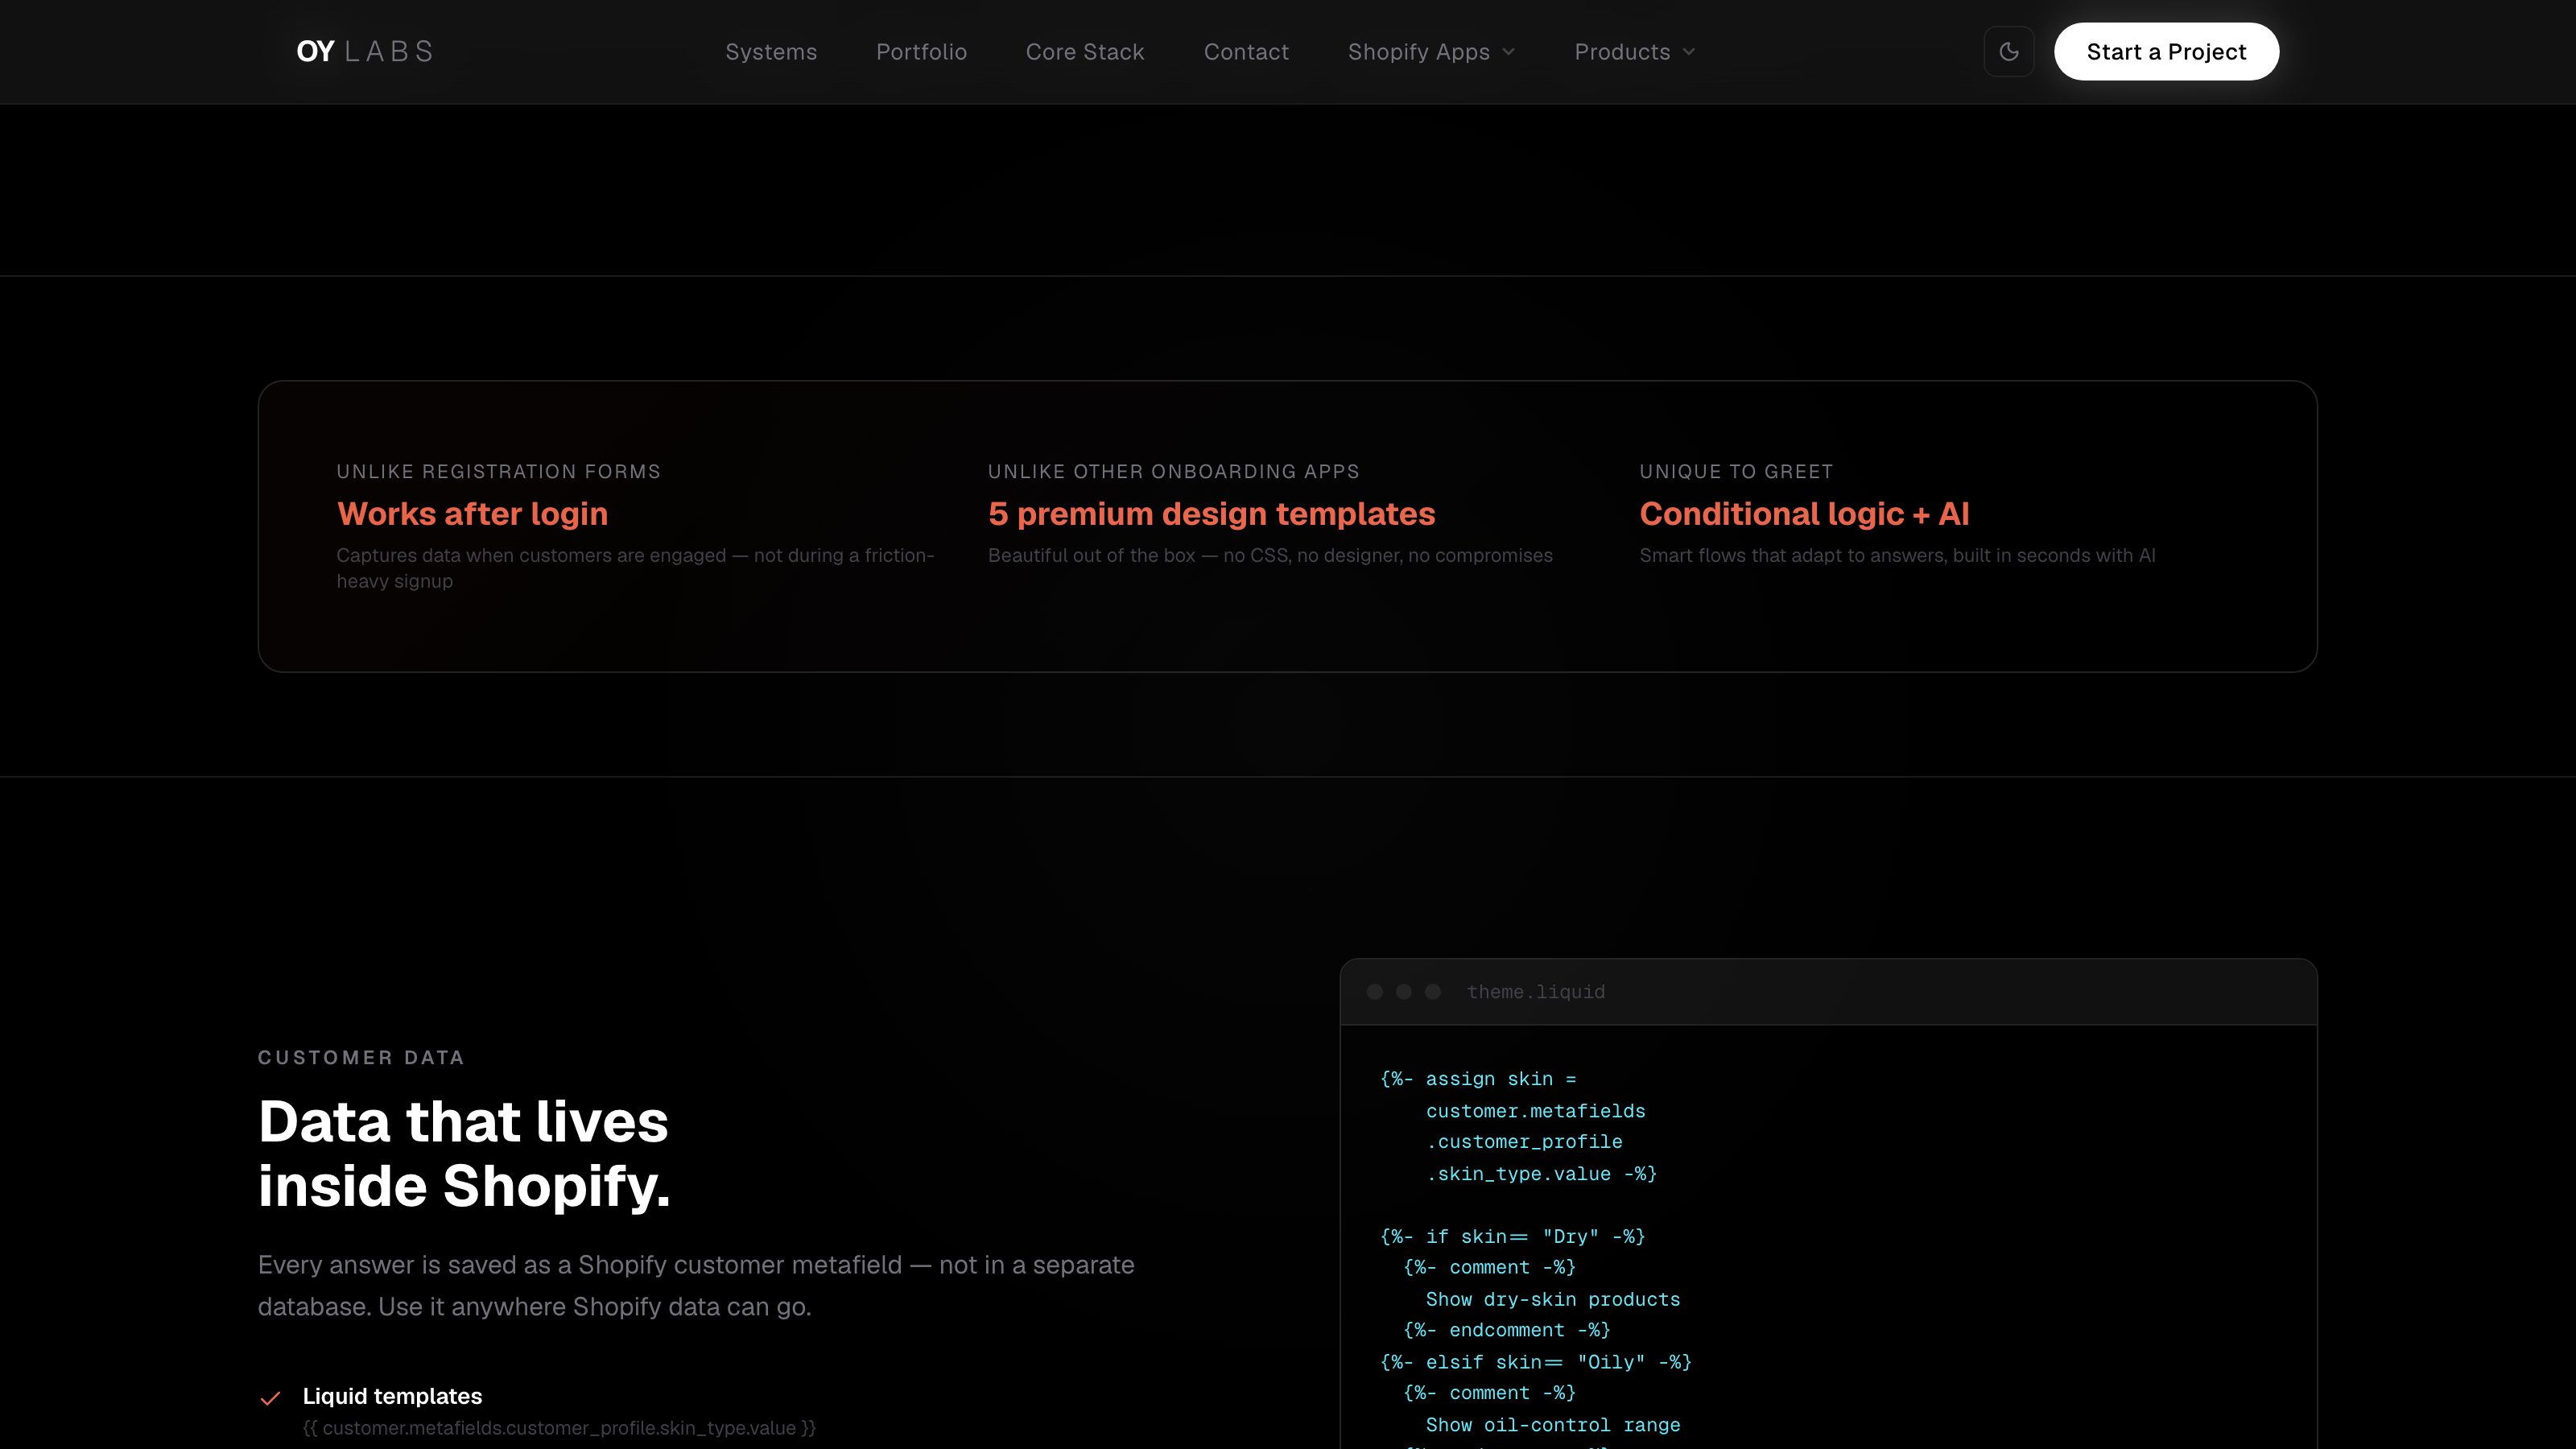Viewport: 2576px width, 1449px height.
Task: Click the 'Show dry-skin products' code line
Action: pos(1553,1300)
